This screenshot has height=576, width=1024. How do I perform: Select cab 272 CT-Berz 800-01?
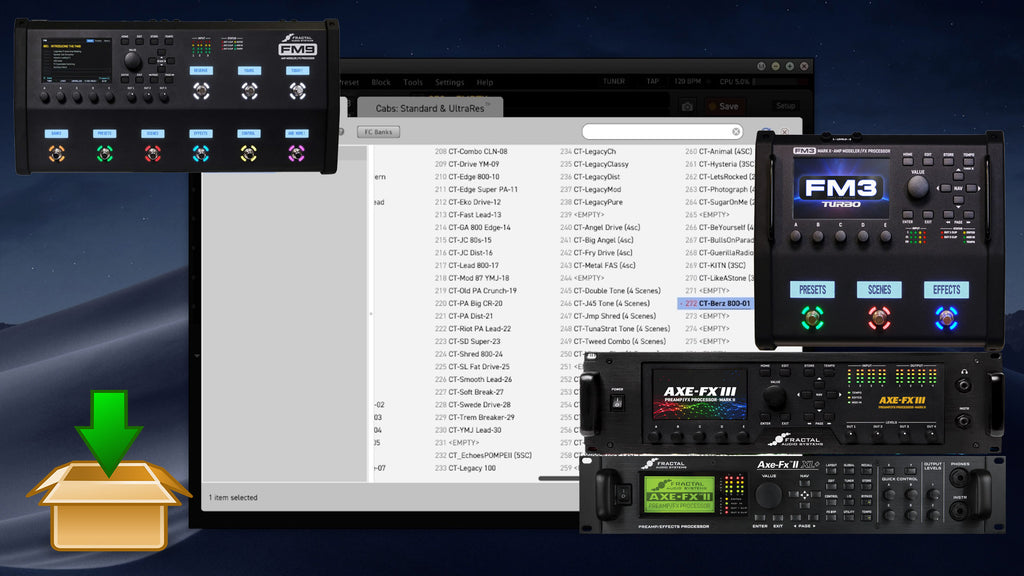point(717,303)
